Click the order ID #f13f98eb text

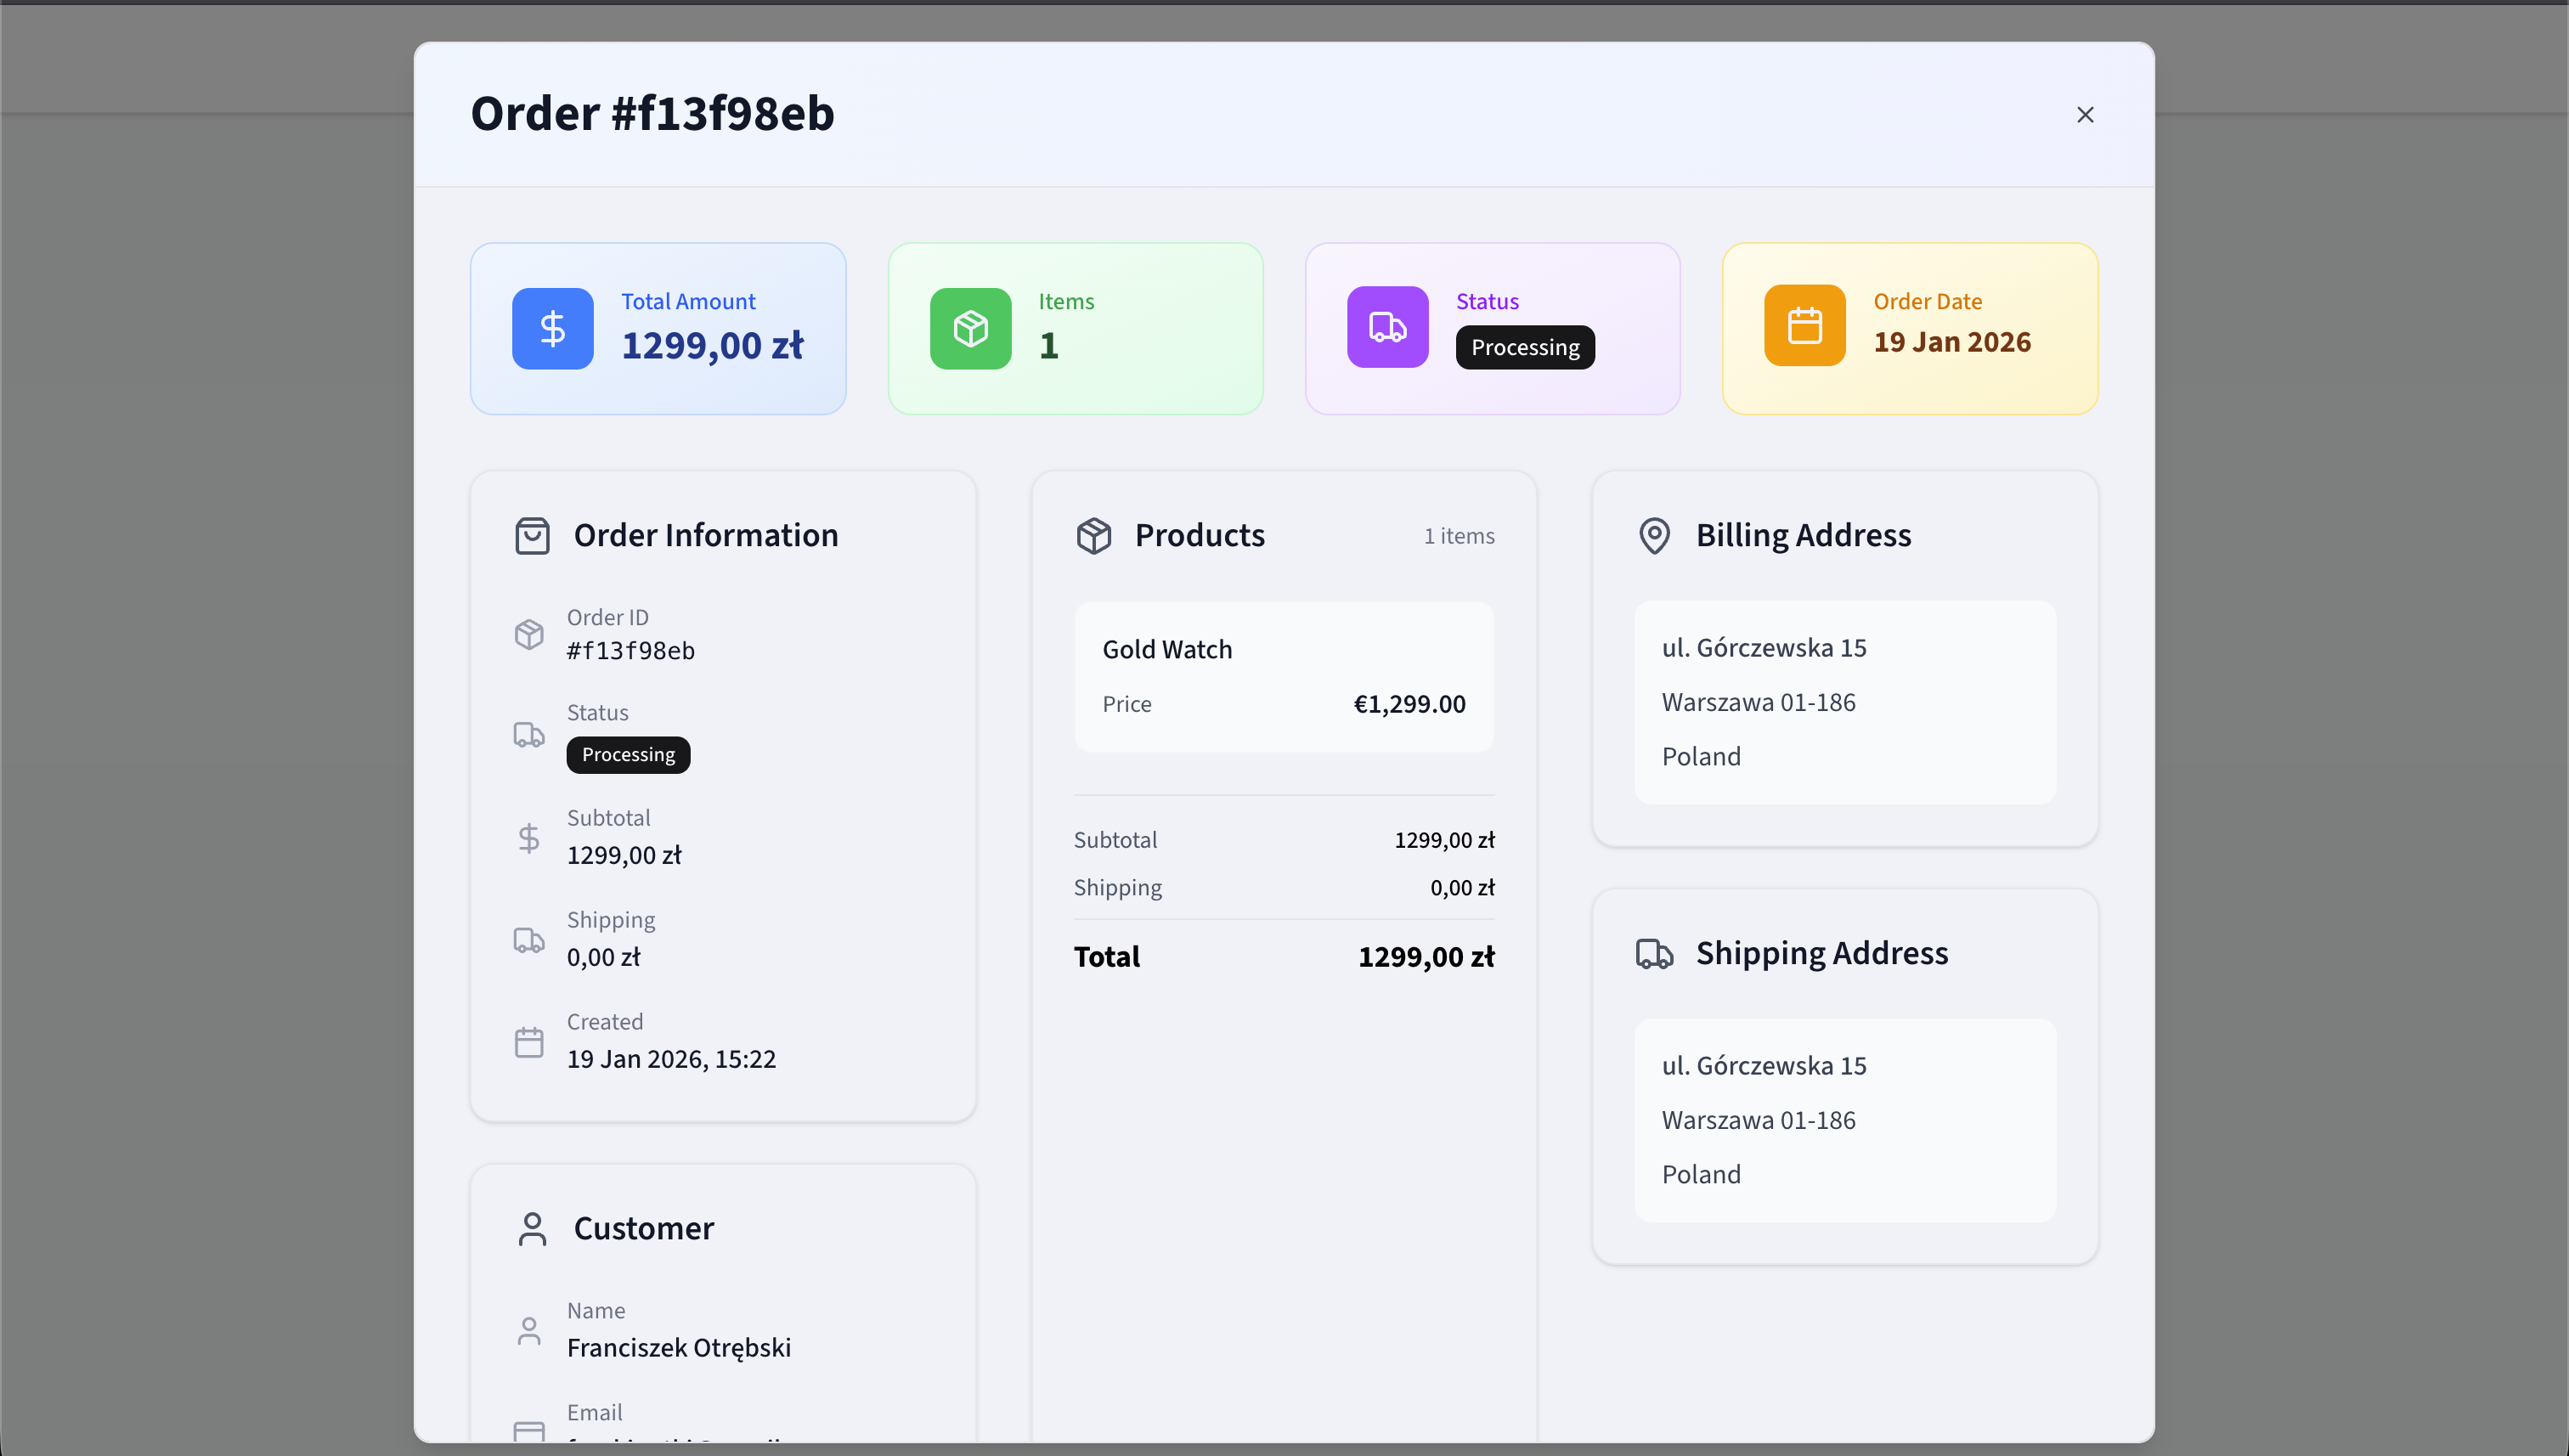630,651
